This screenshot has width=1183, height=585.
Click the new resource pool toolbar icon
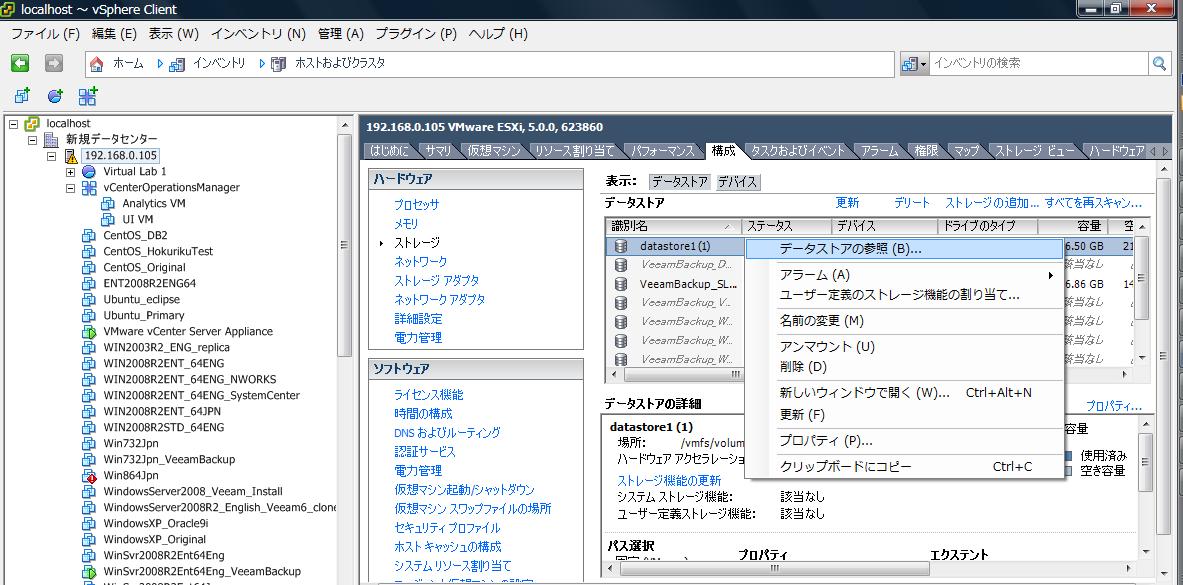tap(55, 96)
